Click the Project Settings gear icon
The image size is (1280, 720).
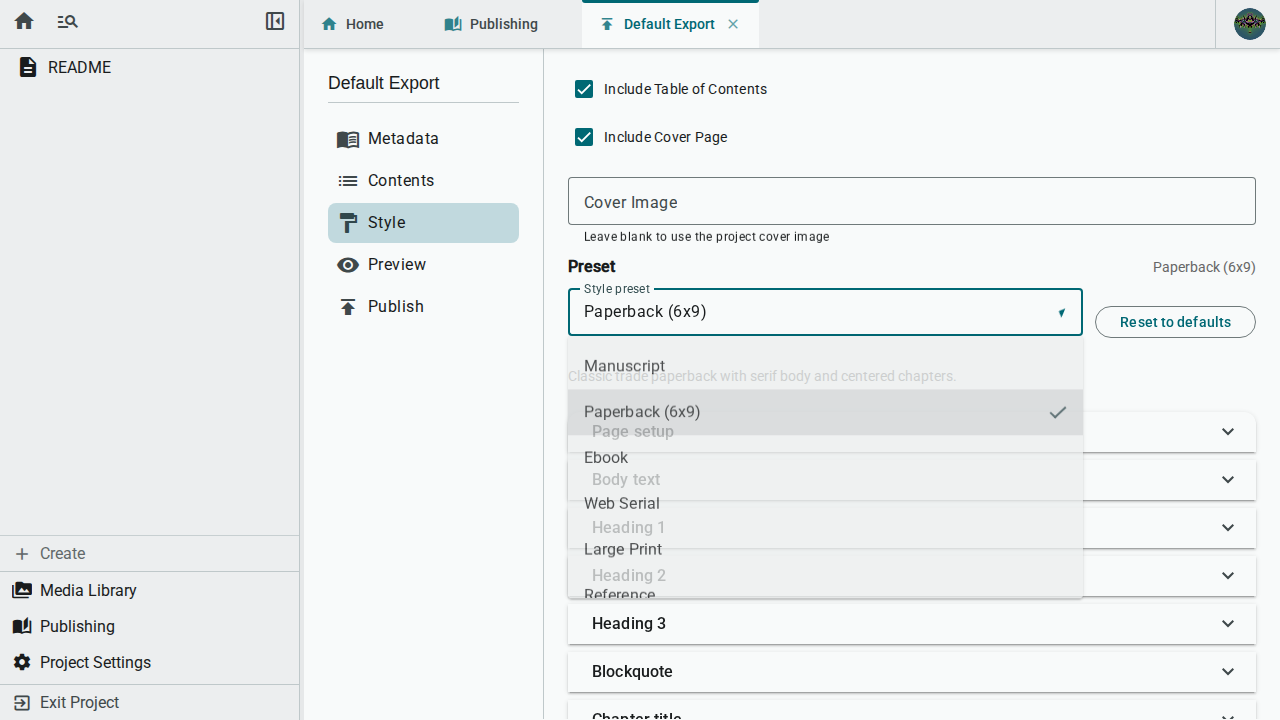click(x=22, y=662)
